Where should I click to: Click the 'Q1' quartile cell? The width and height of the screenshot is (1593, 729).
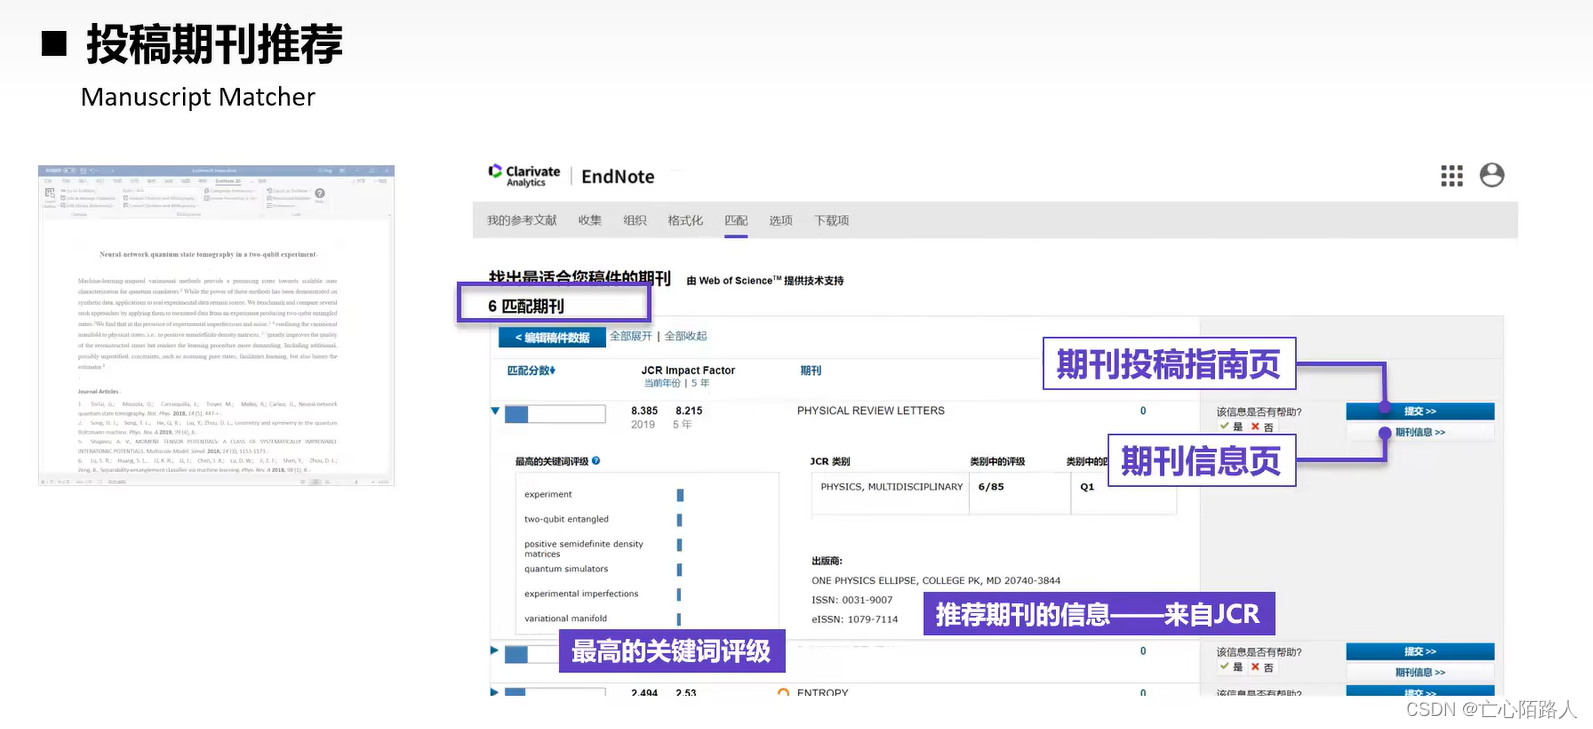click(1123, 493)
